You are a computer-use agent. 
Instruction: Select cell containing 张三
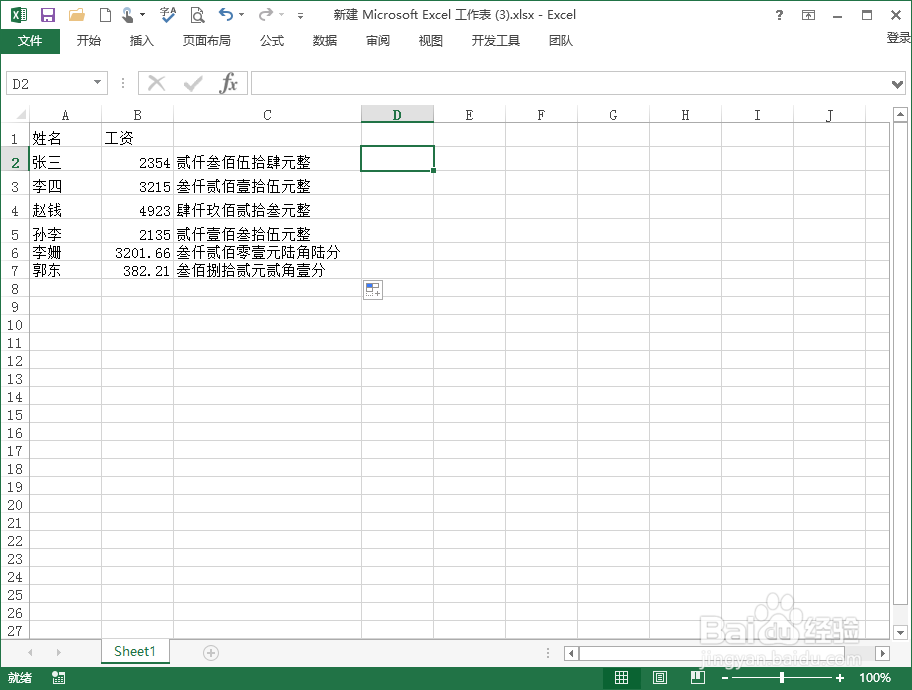(65, 161)
